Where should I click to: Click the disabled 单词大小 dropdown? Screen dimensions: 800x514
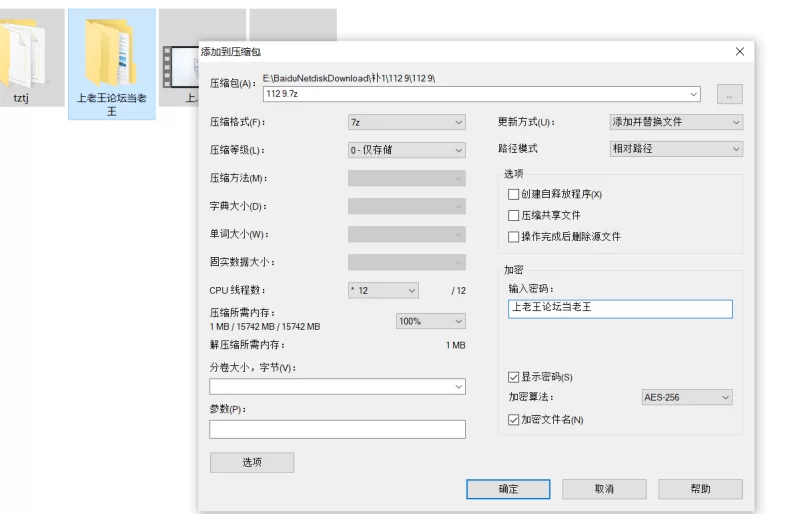407,234
